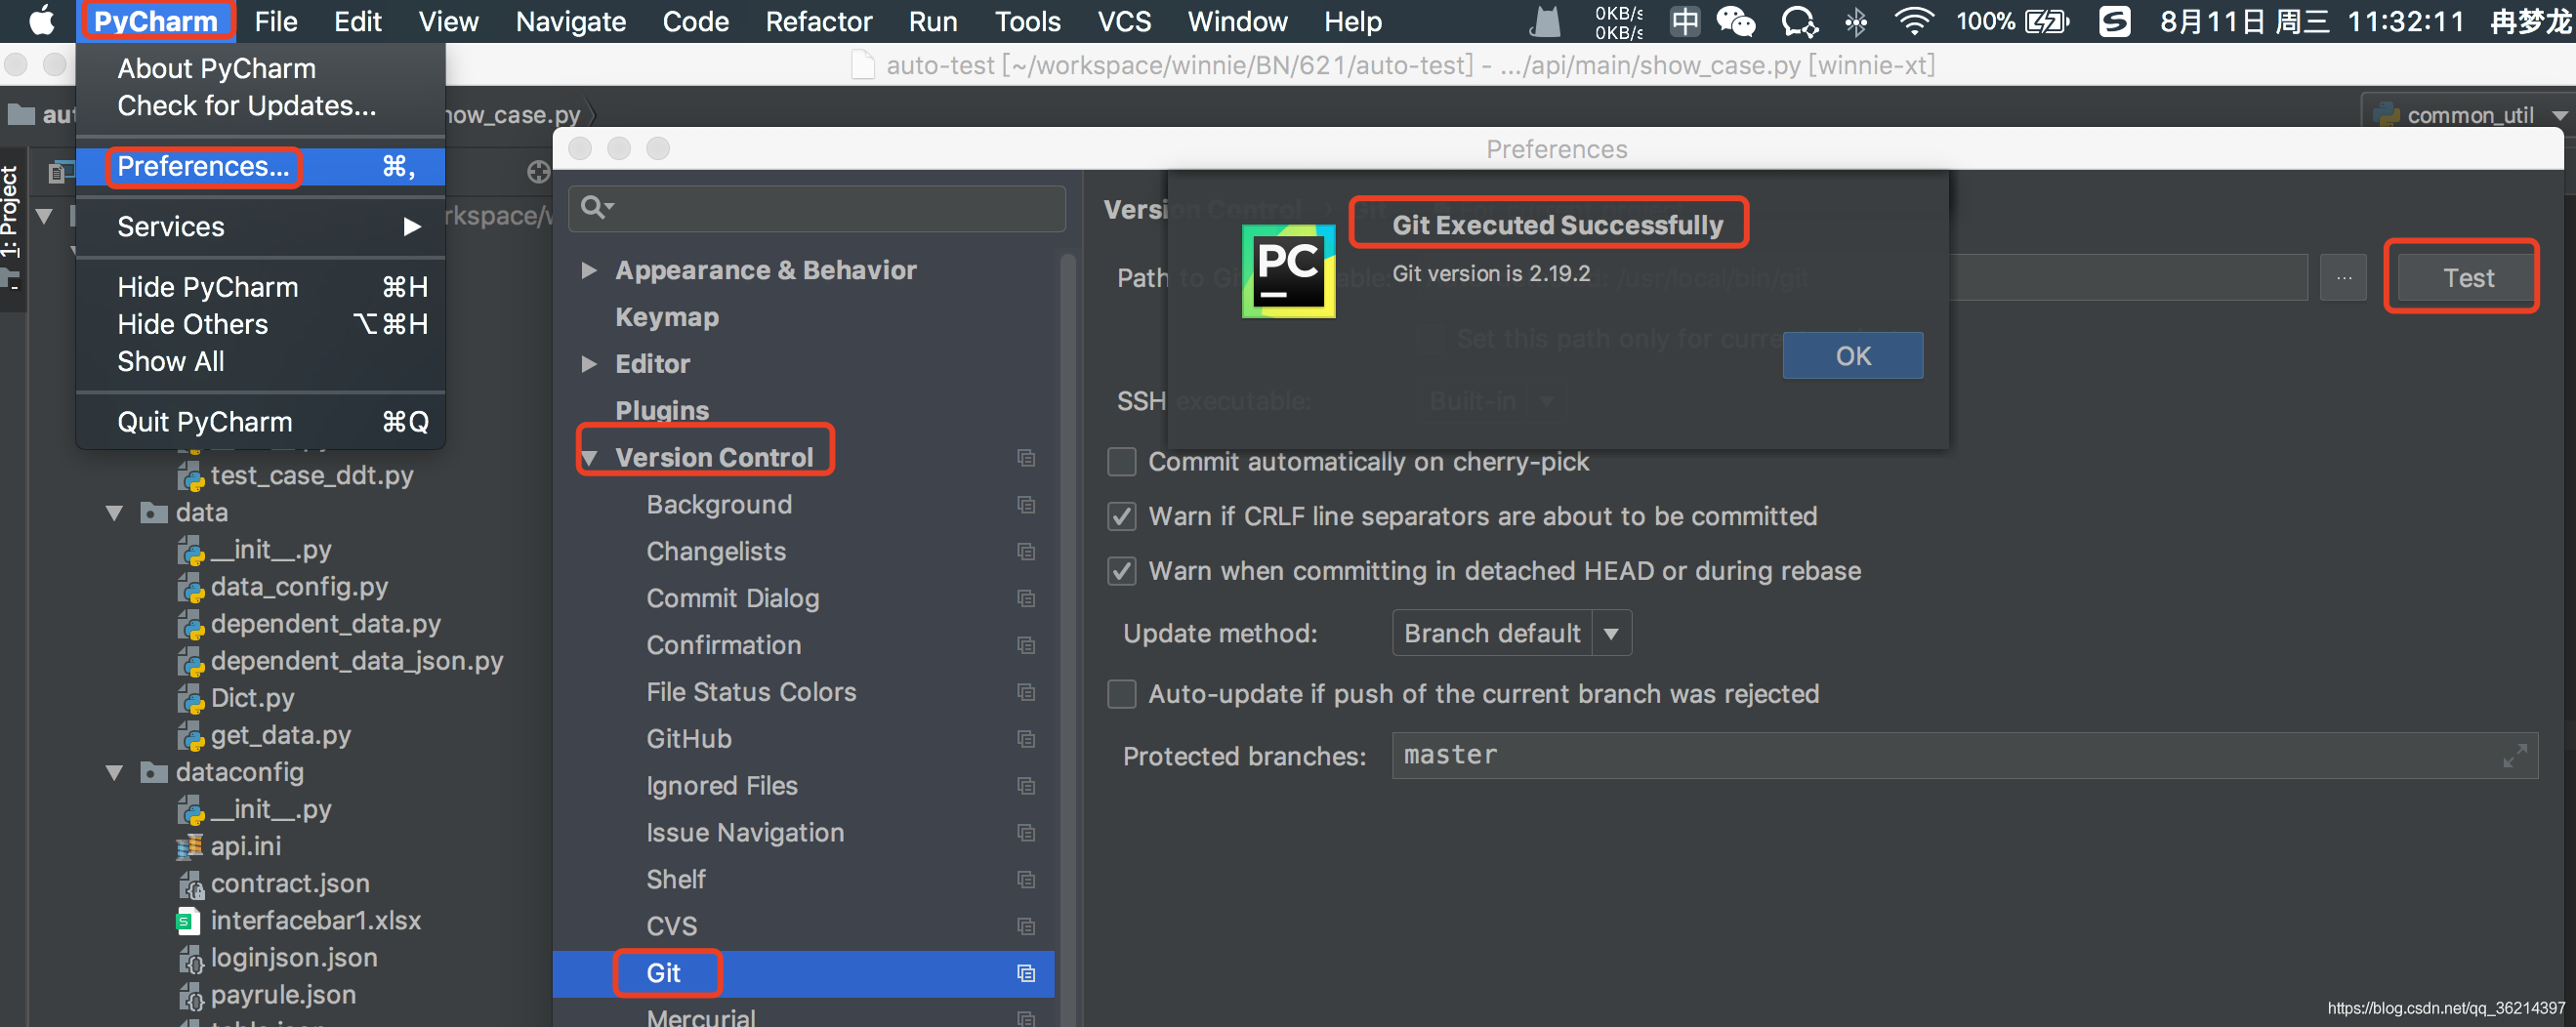Click per-project icon next to Confirmation
The height and width of the screenshot is (1027, 2576).
point(1026,645)
